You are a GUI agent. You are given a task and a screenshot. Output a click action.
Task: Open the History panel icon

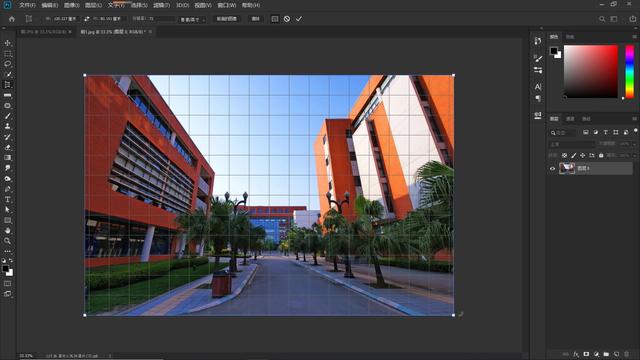(x=538, y=41)
